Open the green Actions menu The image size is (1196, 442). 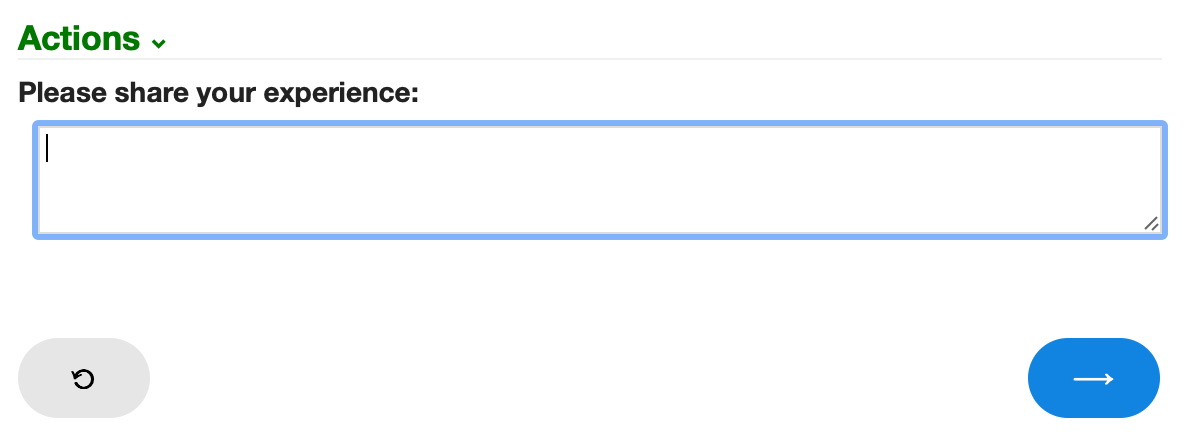click(92, 38)
